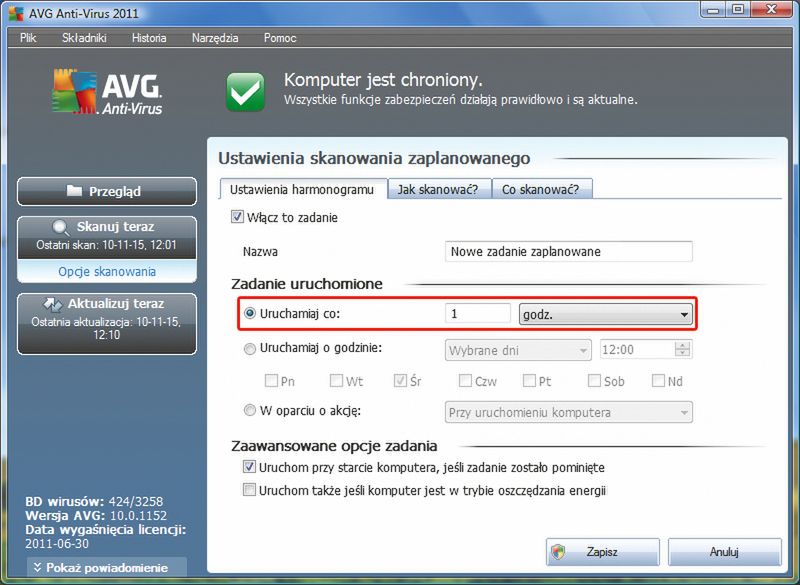This screenshot has width=800, height=585.
Task: Cancel with the Anuluj button
Action: tap(724, 552)
